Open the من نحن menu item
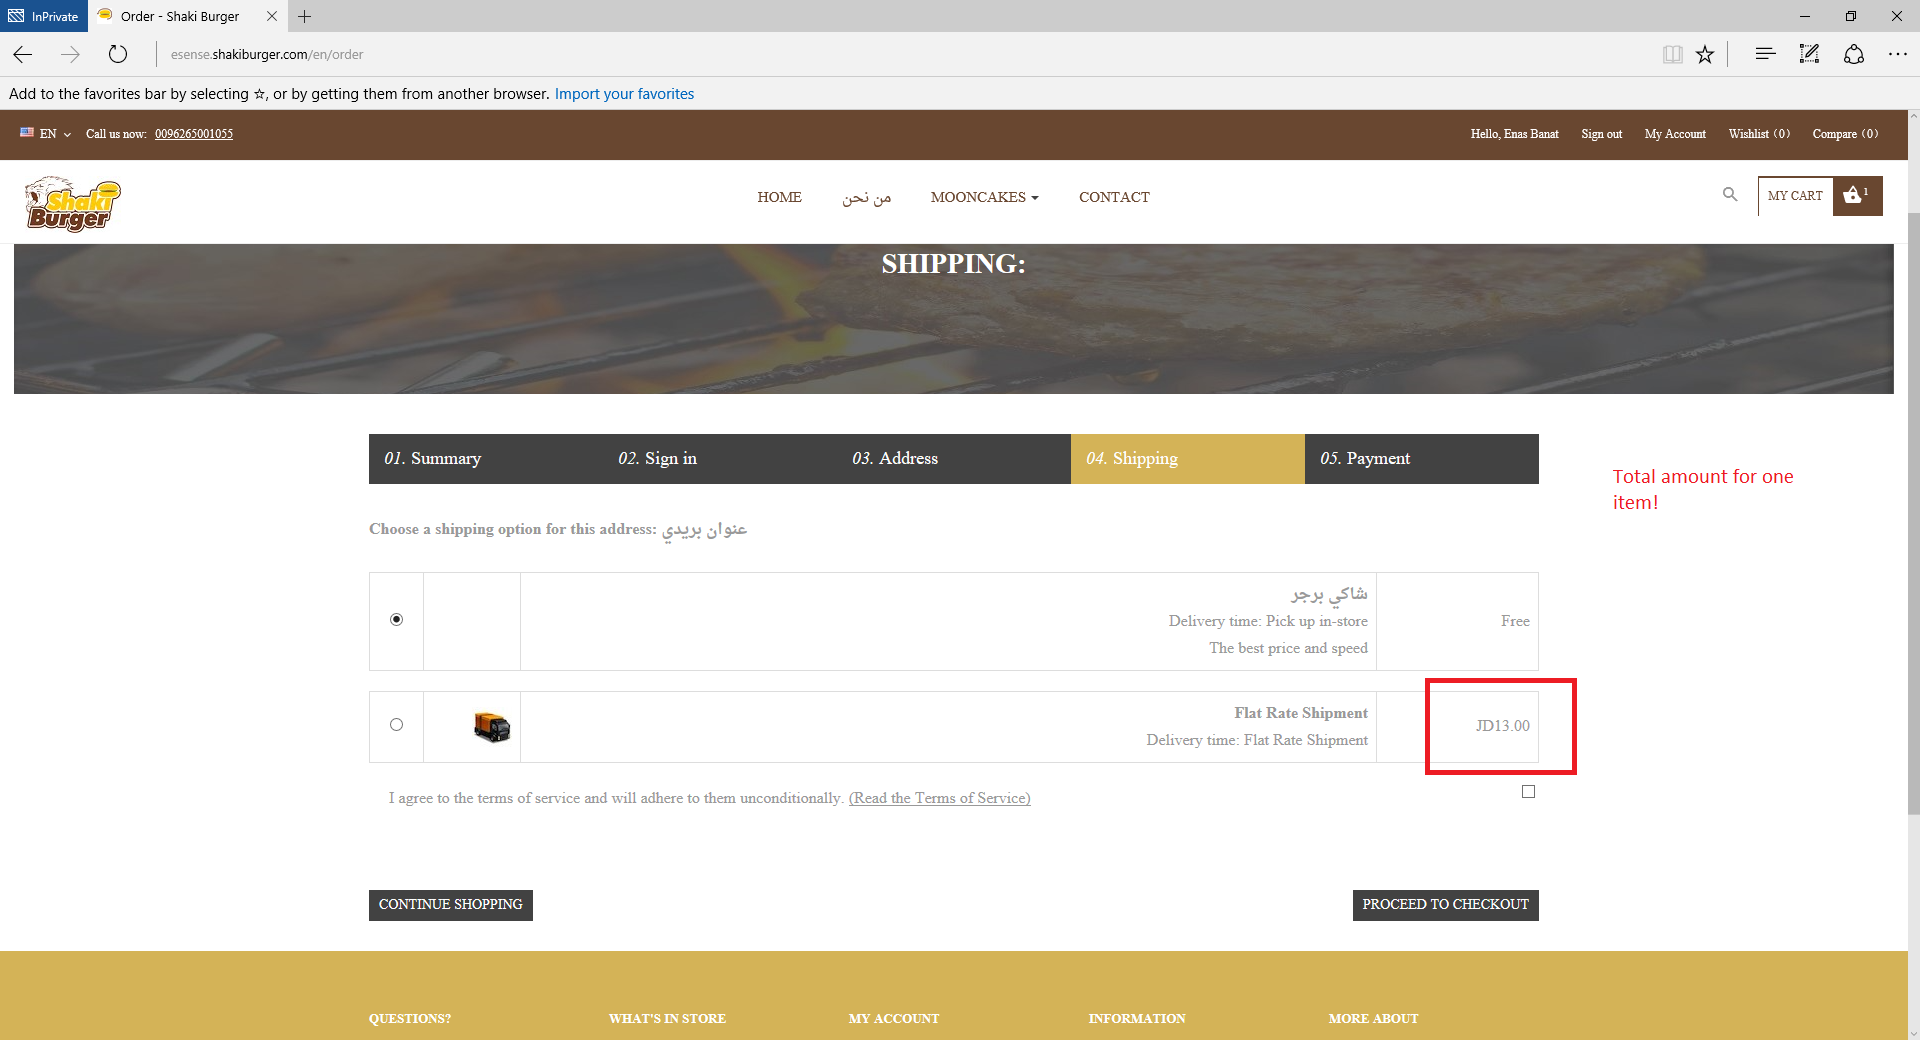This screenshot has height=1040, width=1920. [x=866, y=197]
